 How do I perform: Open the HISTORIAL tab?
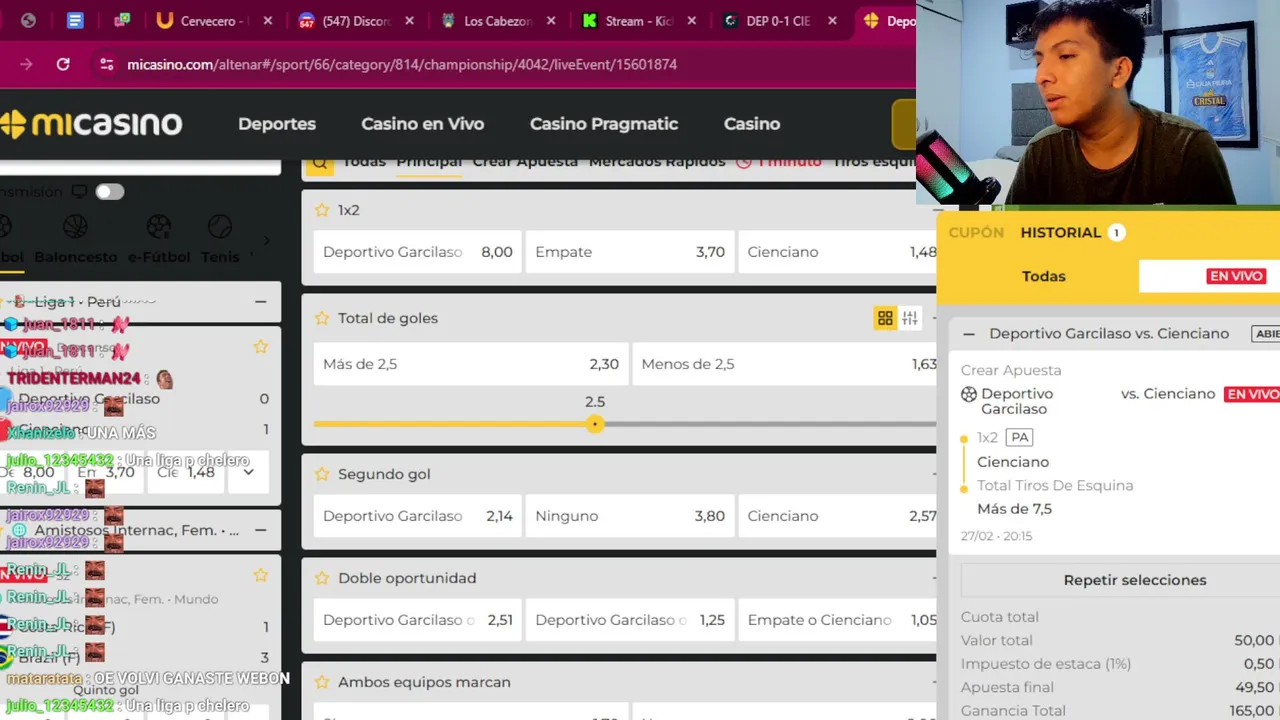(x=1061, y=232)
